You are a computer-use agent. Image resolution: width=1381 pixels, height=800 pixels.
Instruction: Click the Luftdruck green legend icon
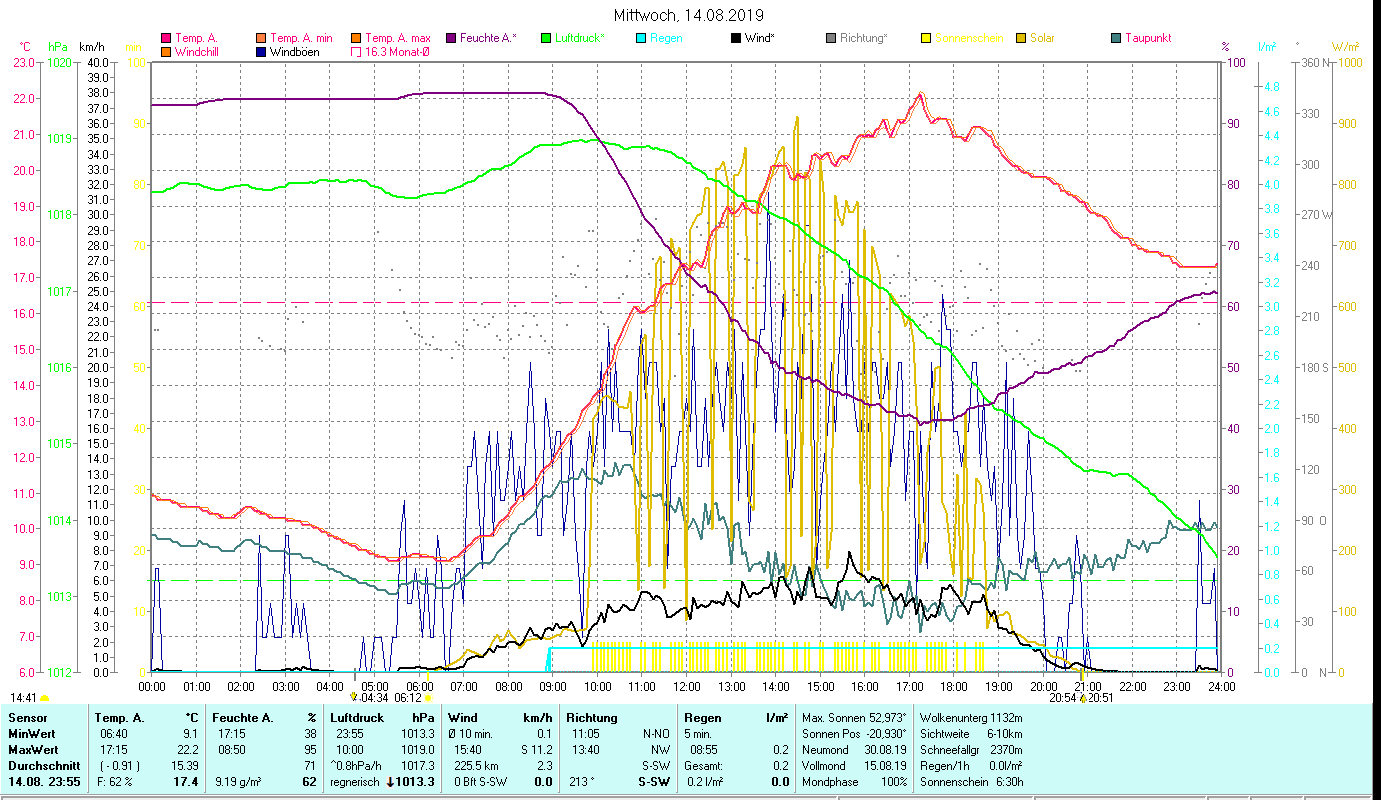[546, 38]
